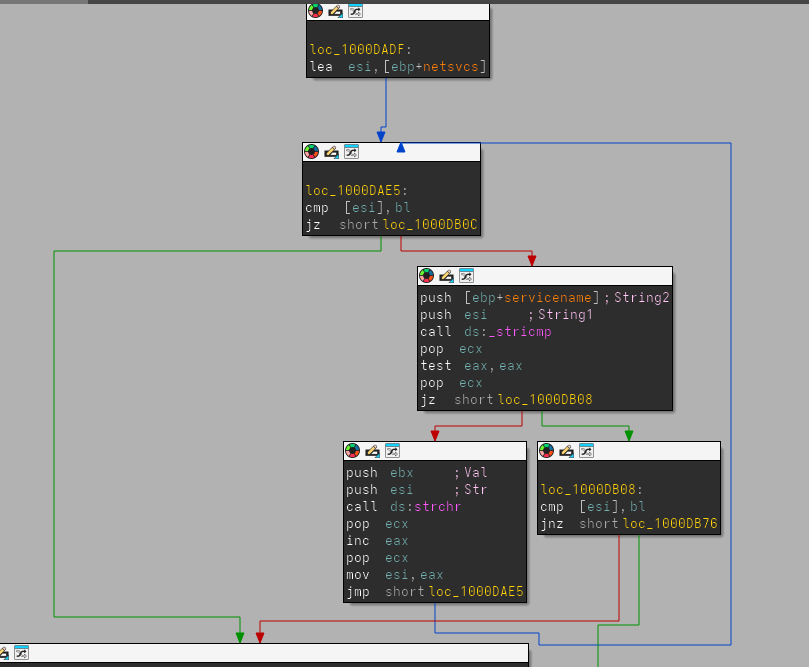Click the pencil icon on the loc_1000DAE5 block
The height and width of the screenshot is (667, 809).
(x=331, y=152)
